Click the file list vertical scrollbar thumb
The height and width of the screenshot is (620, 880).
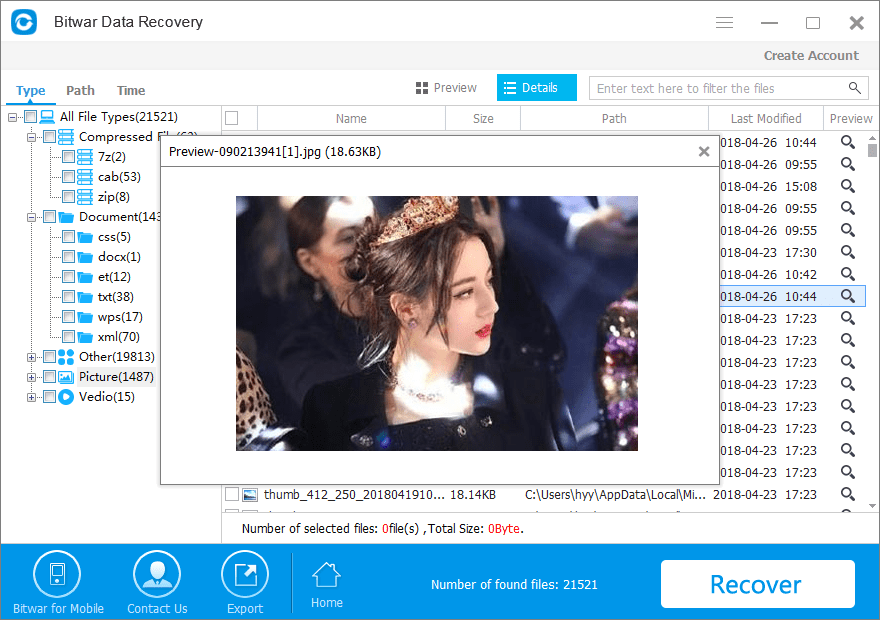click(x=872, y=150)
